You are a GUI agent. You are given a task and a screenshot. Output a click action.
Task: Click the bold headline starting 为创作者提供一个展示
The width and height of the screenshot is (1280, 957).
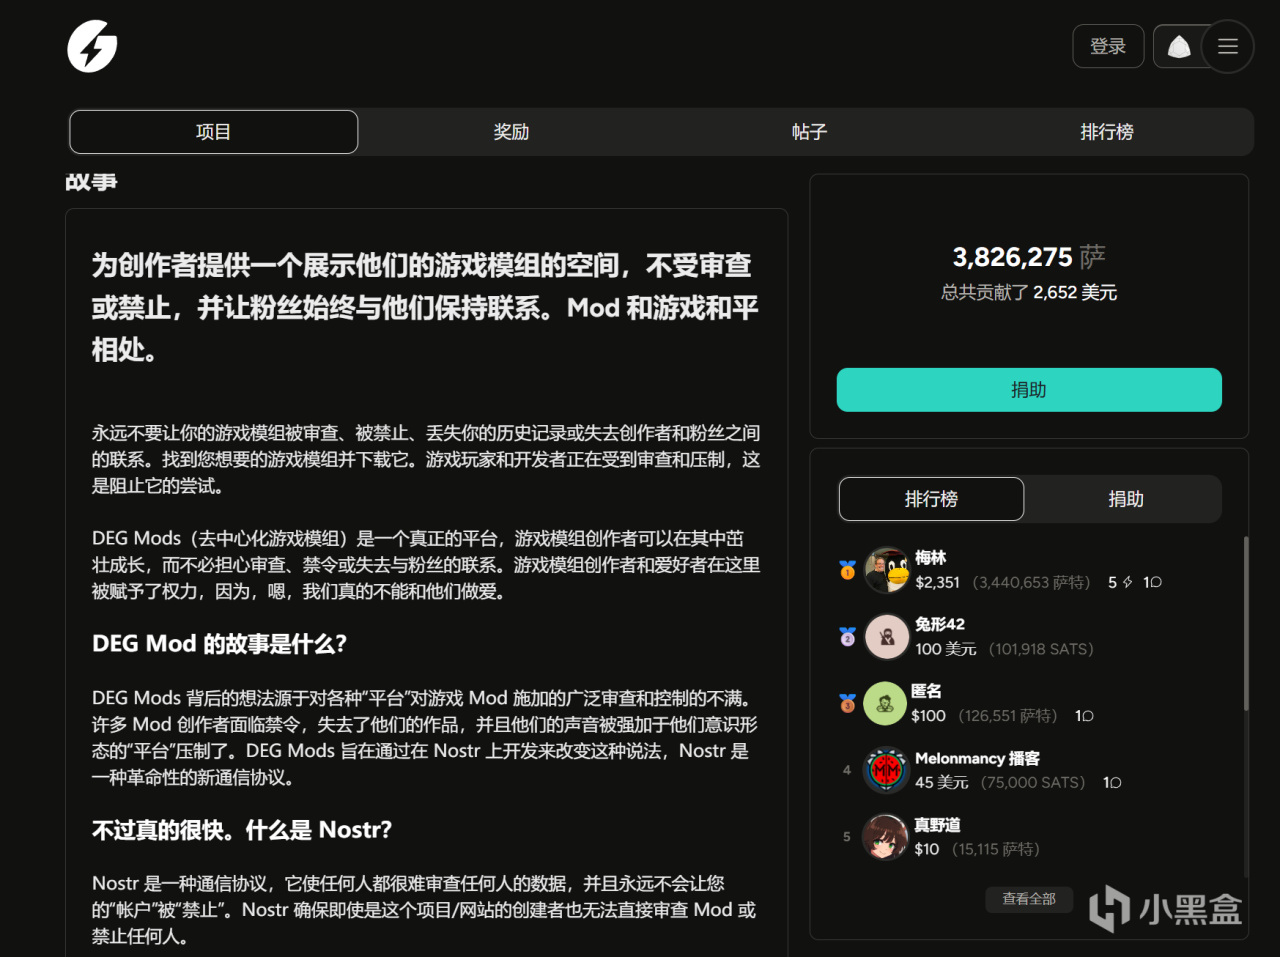(425, 307)
